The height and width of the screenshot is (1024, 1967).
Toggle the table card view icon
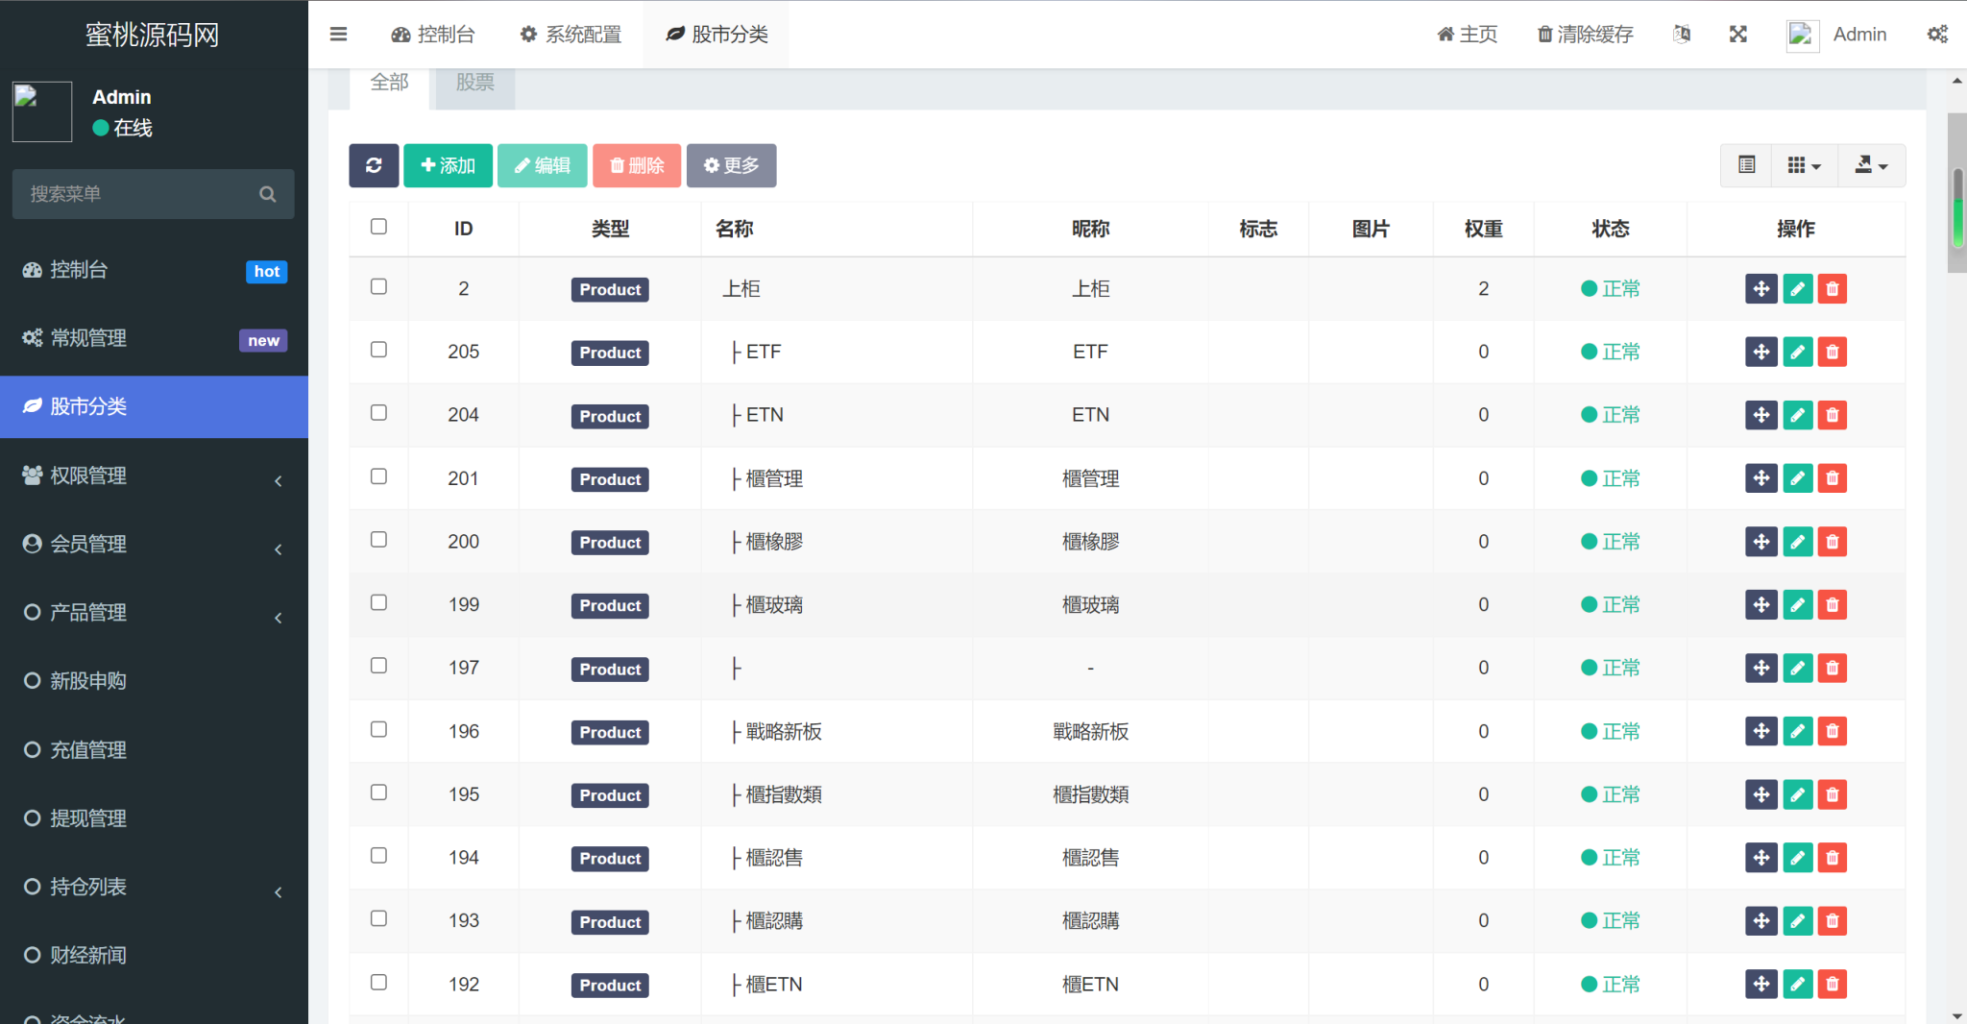pyautogui.click(x=1746, y=166)
